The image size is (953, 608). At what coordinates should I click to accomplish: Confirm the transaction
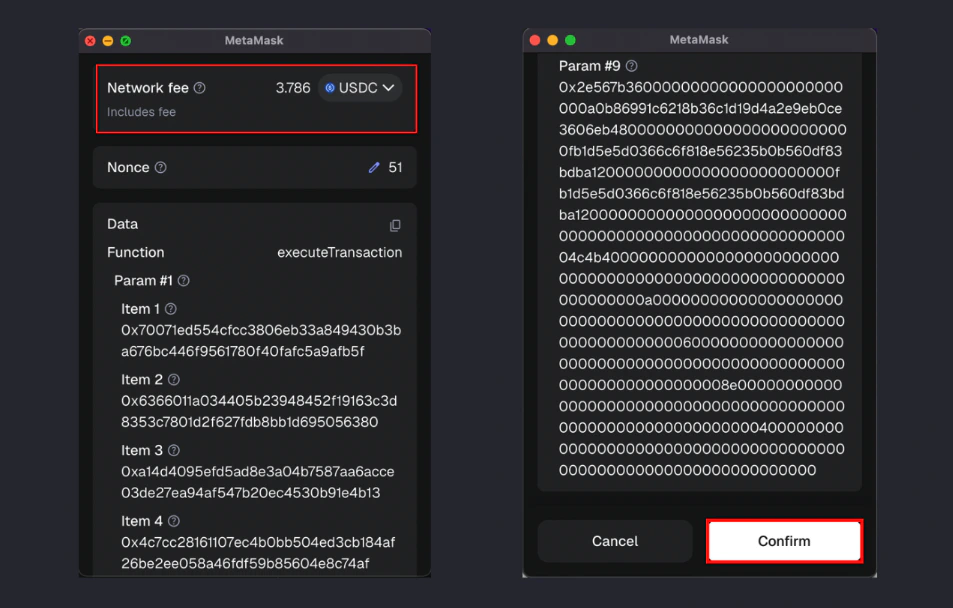[784, 541]
